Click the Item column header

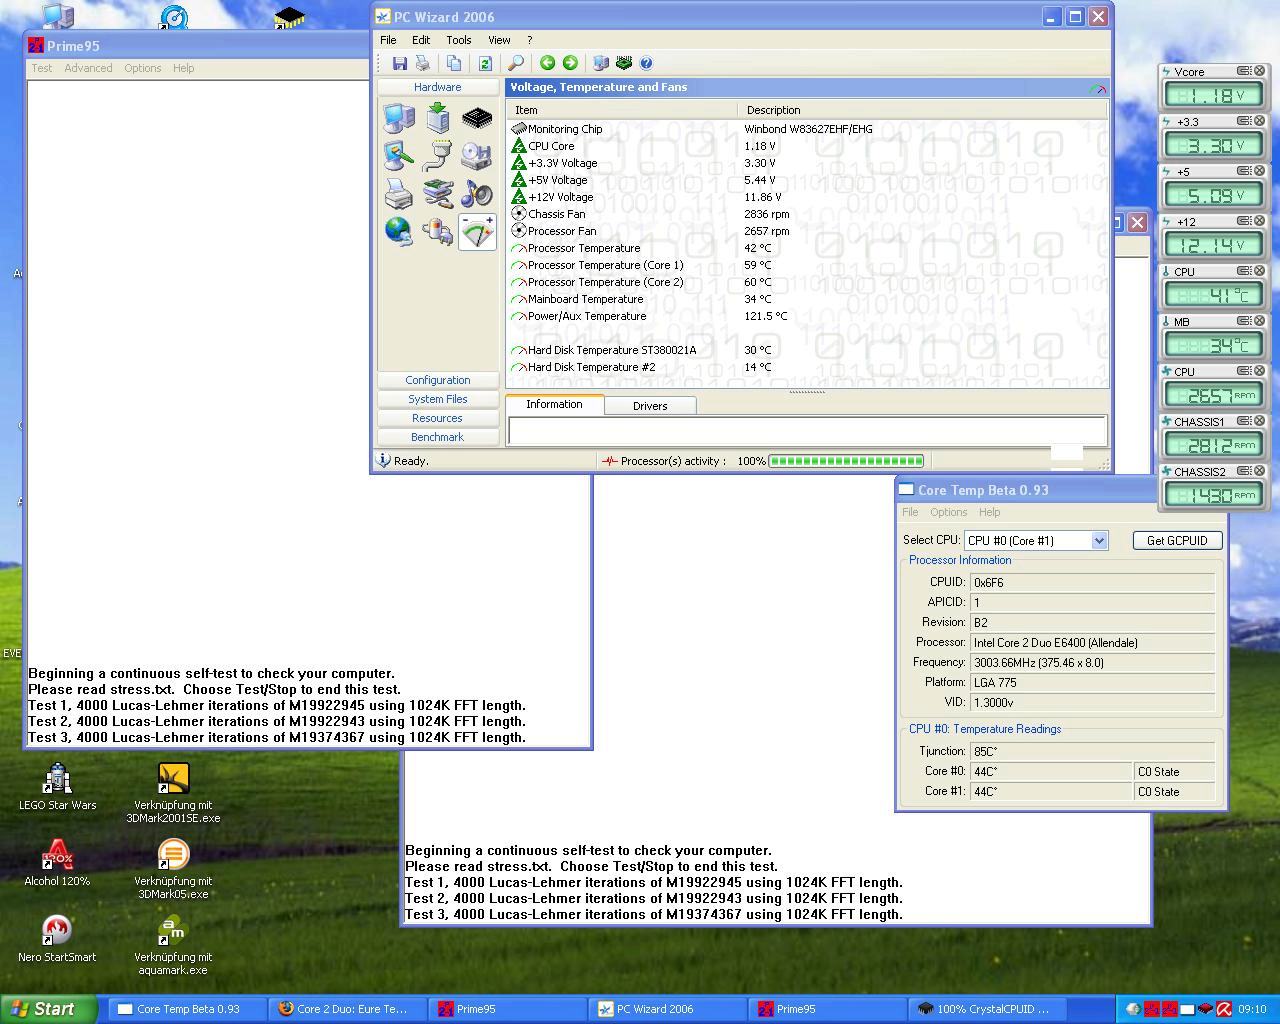click(x=622, y=110)
